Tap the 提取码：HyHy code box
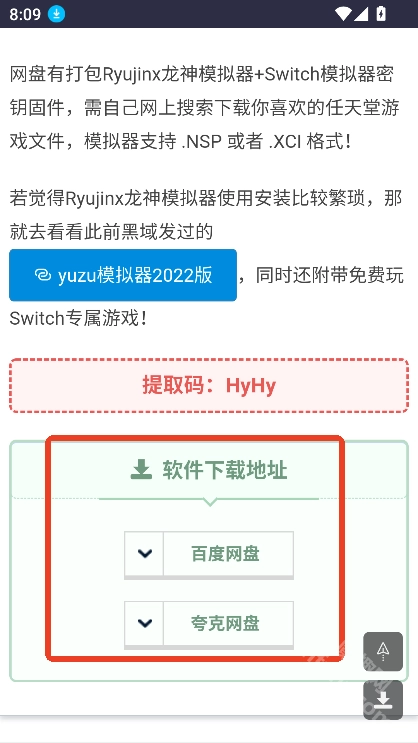Image resolution: width=418 pixels, height=743 pixels. (x=209, y=386)
